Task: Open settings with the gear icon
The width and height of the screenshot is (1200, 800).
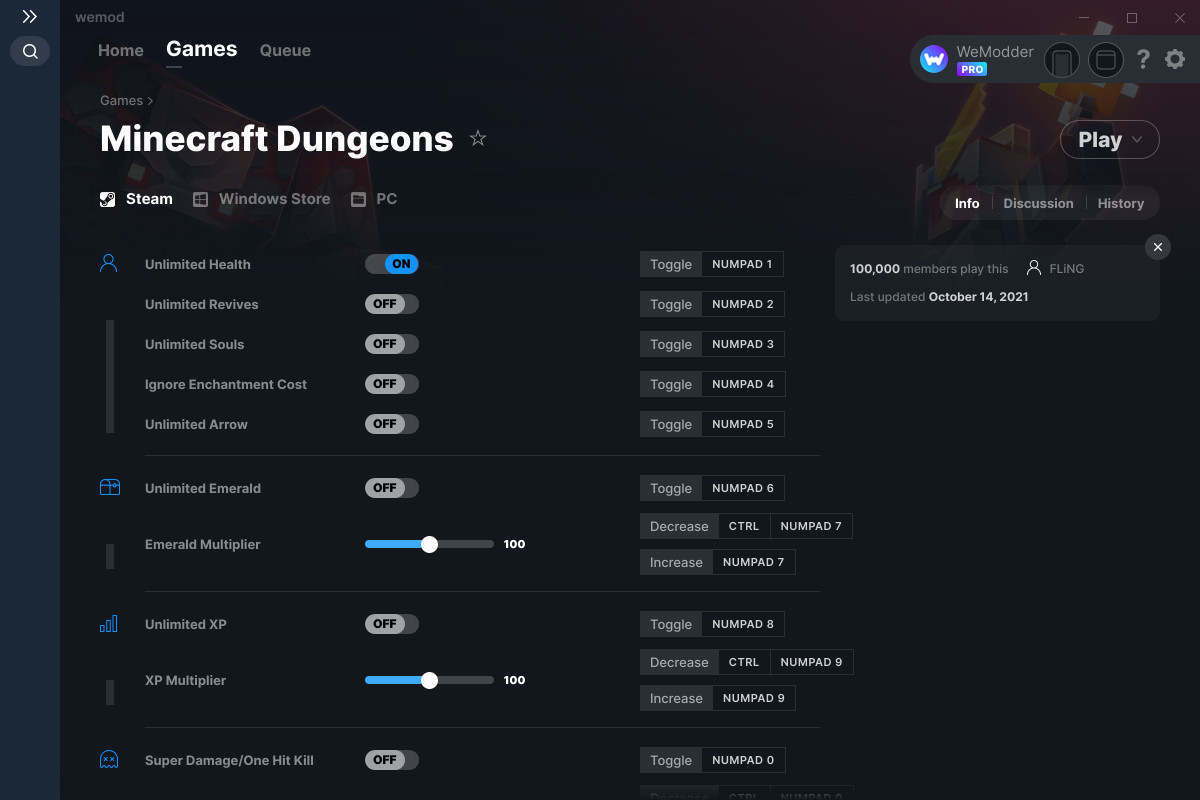Action: coord(1175,60)
